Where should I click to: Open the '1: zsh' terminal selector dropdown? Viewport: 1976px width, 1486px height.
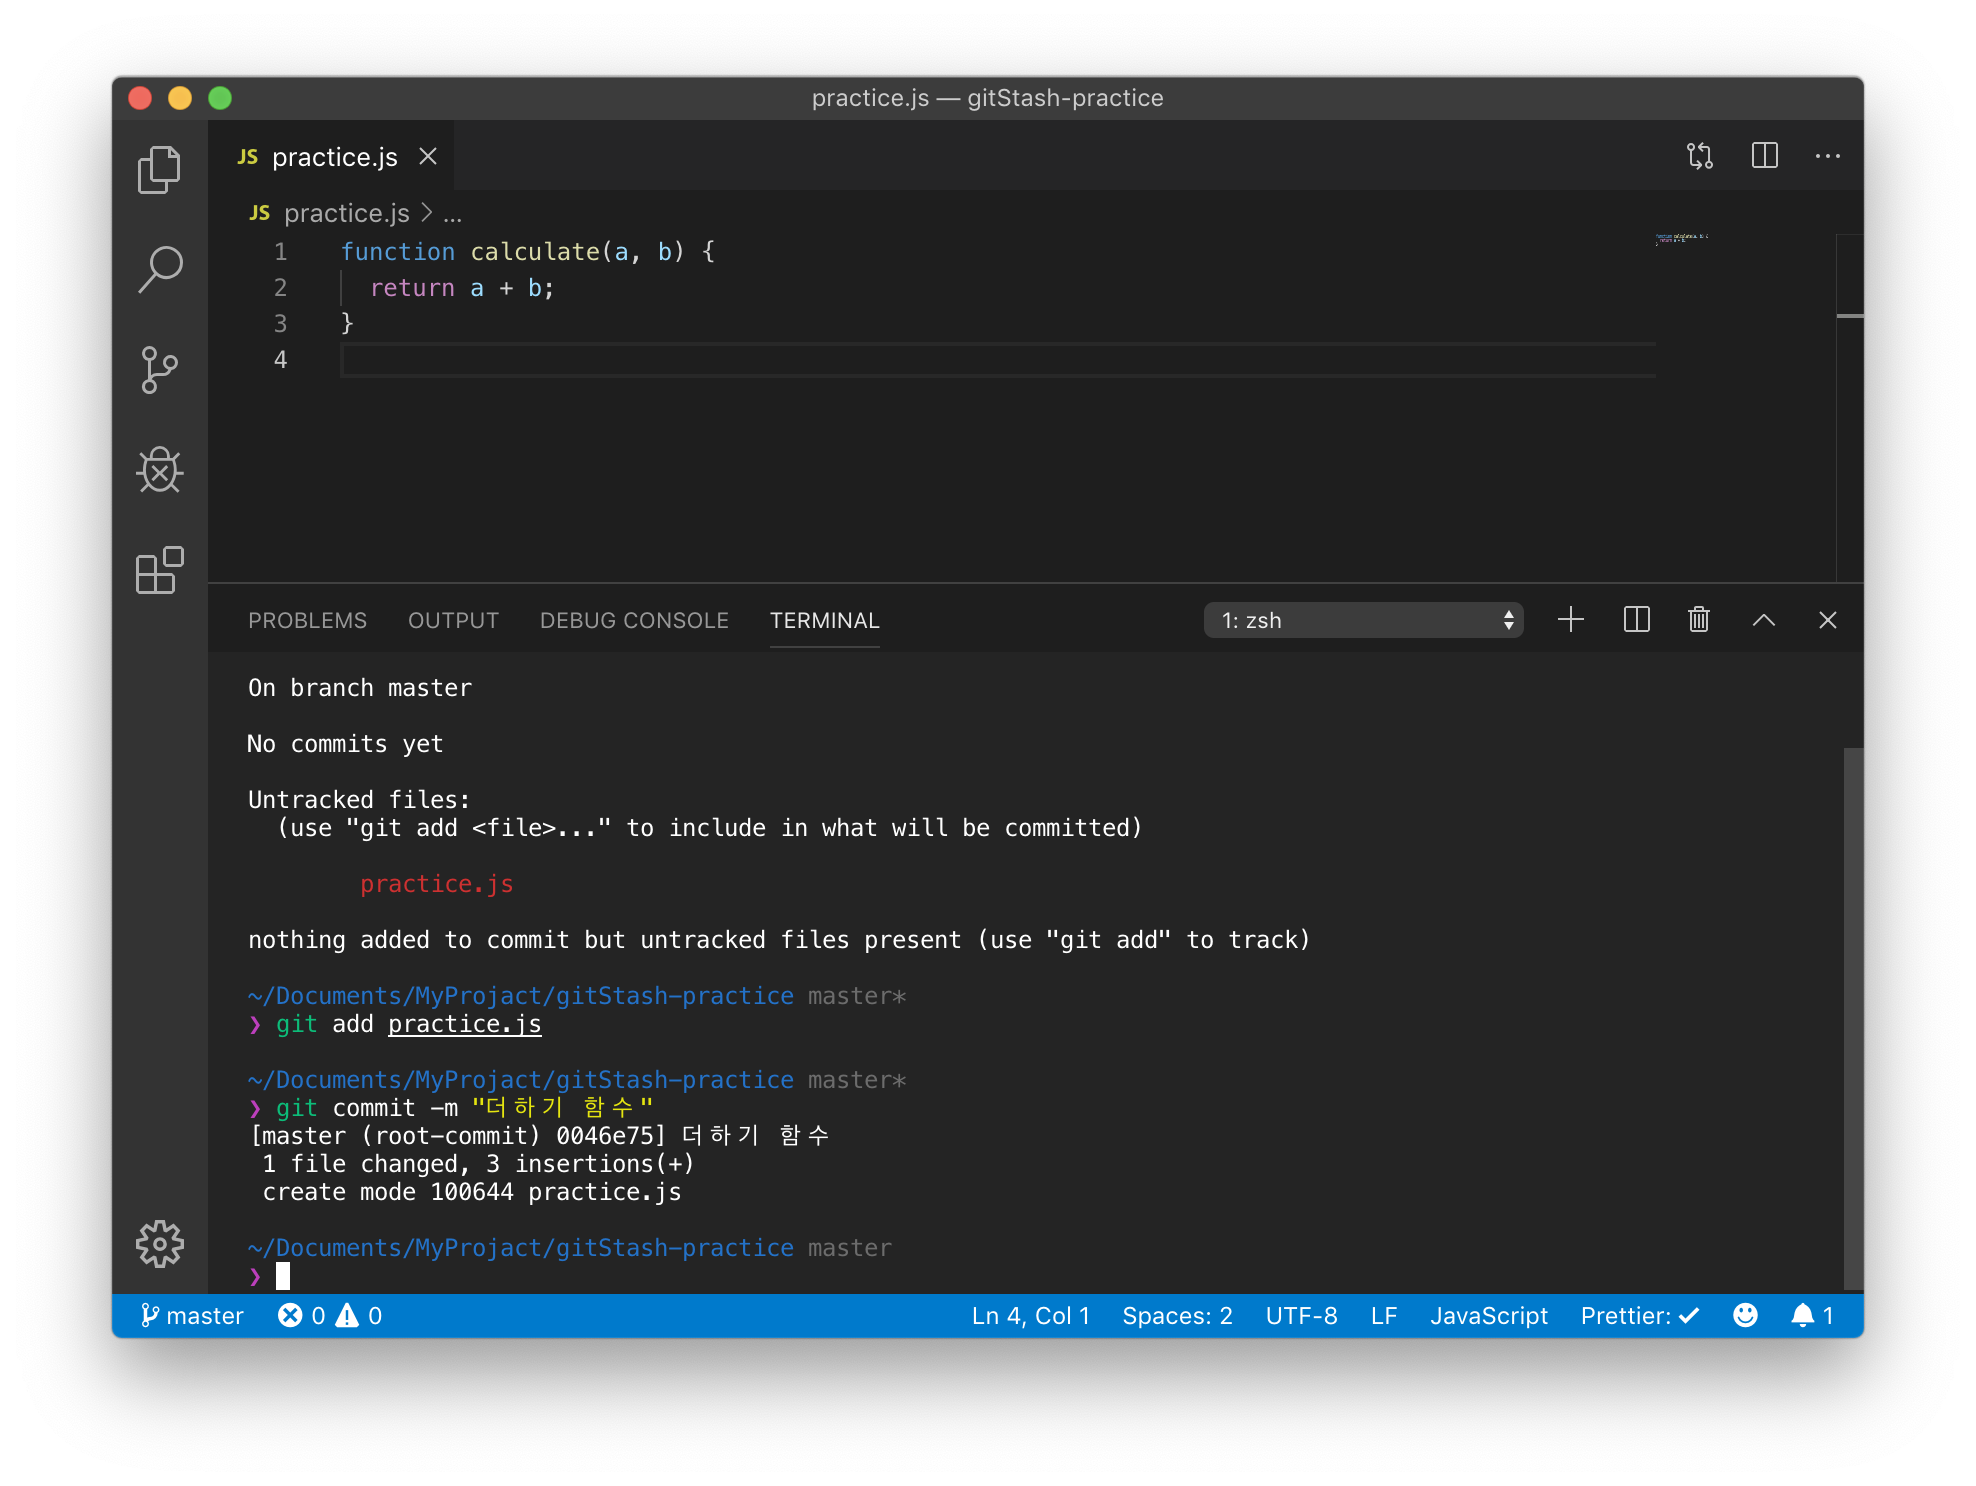[x=1363, y=620]
